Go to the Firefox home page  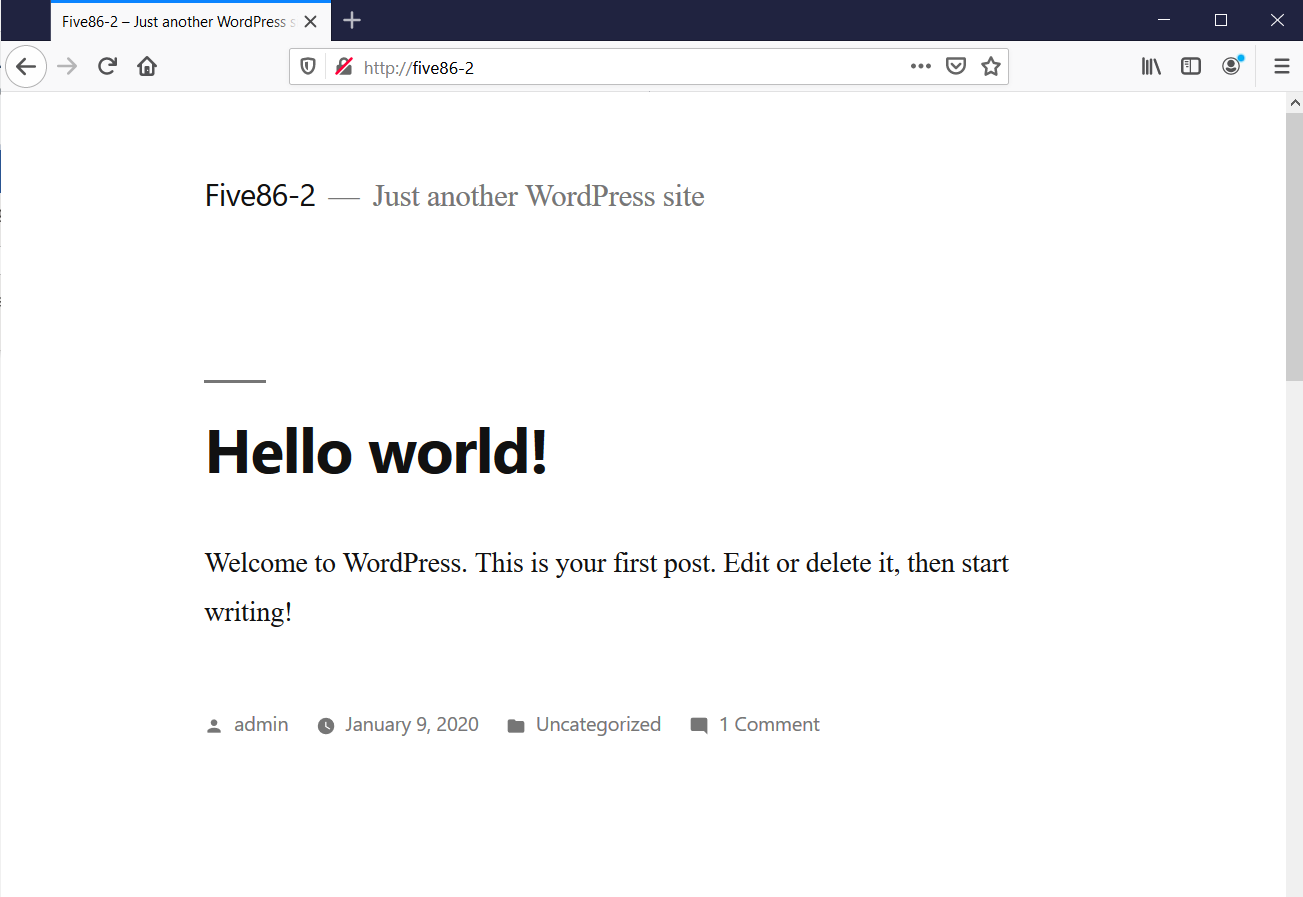point(147,67)
